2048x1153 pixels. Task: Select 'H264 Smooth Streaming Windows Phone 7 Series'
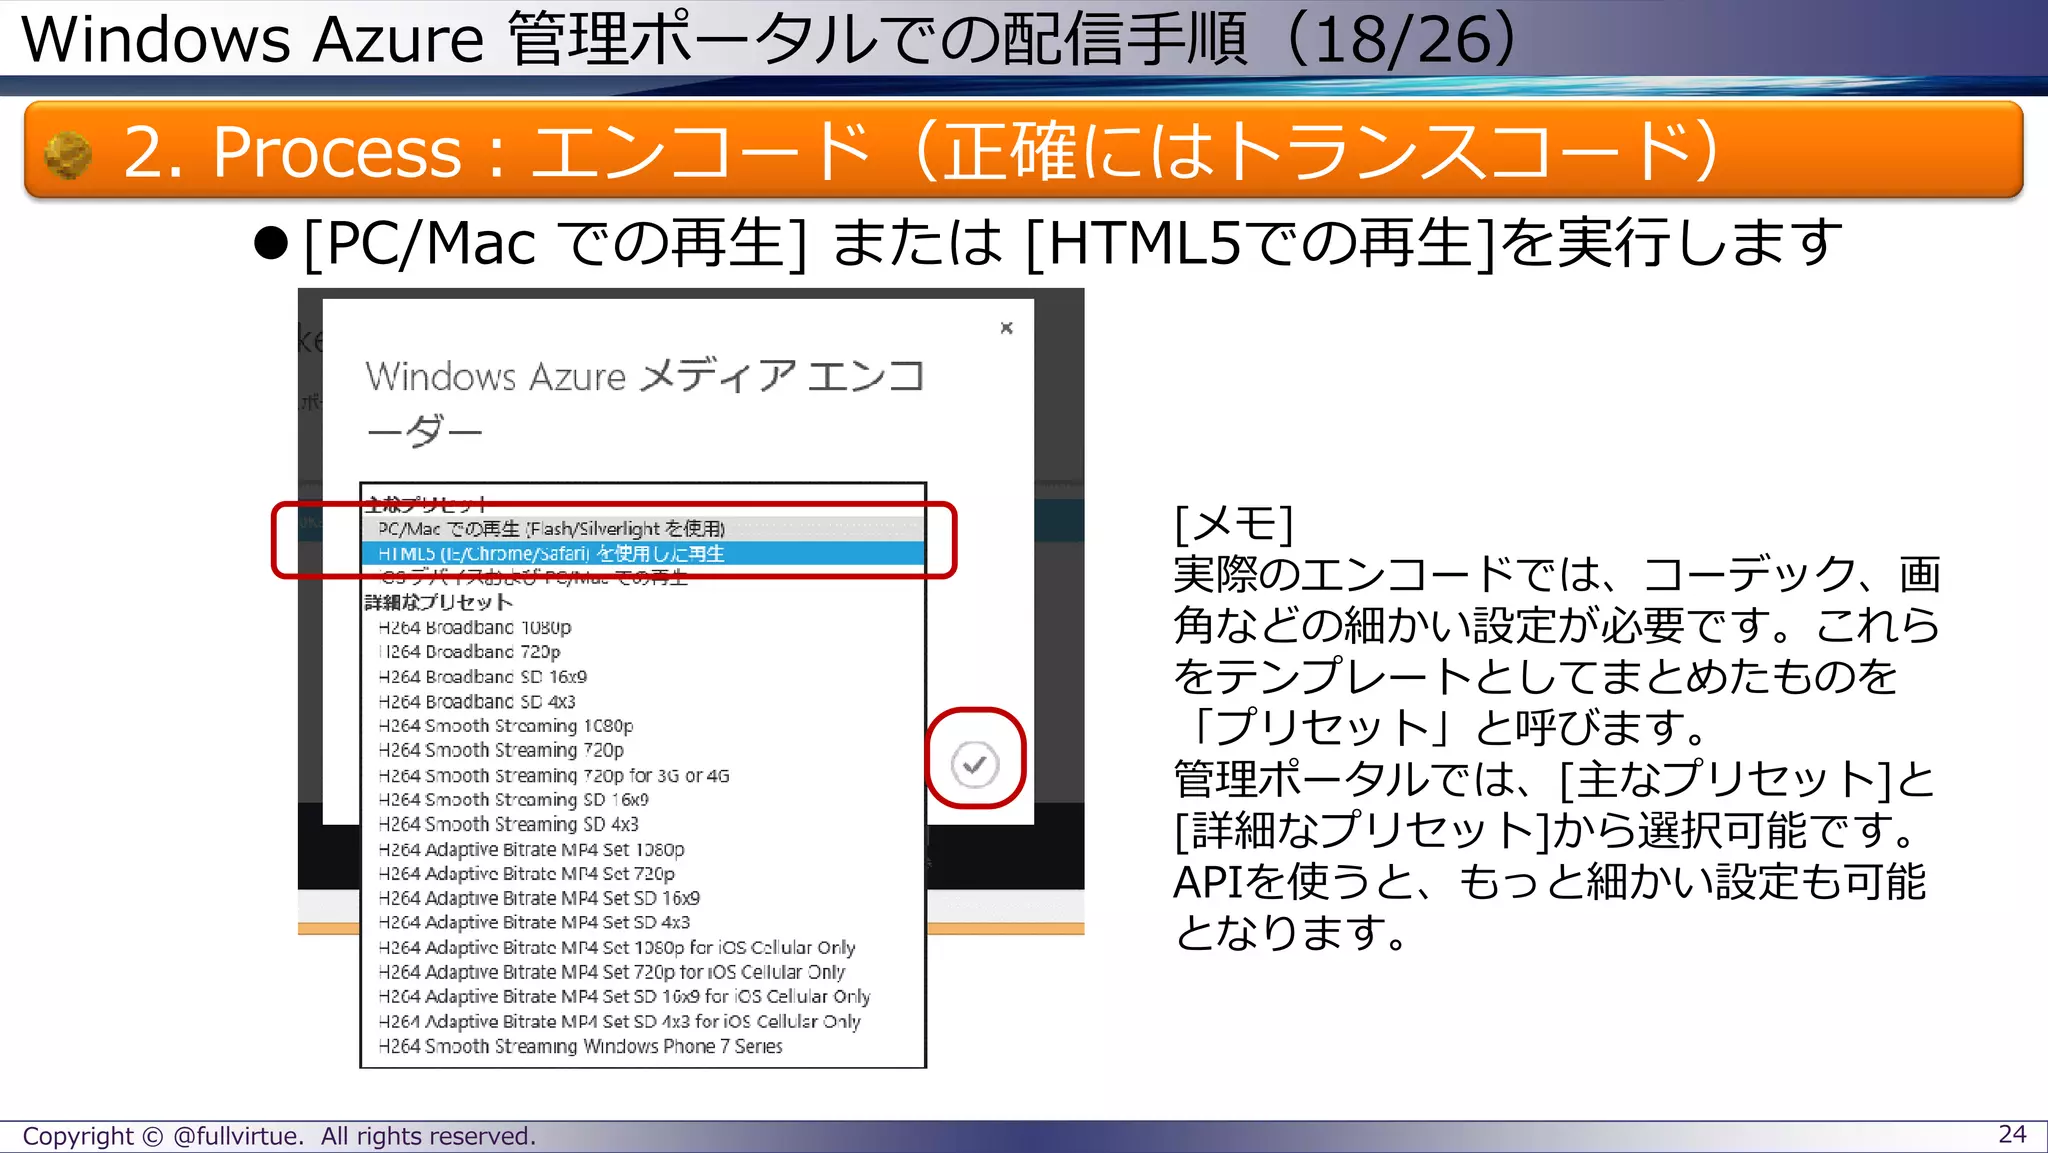pyautogui.click(x=643, y=1046)
